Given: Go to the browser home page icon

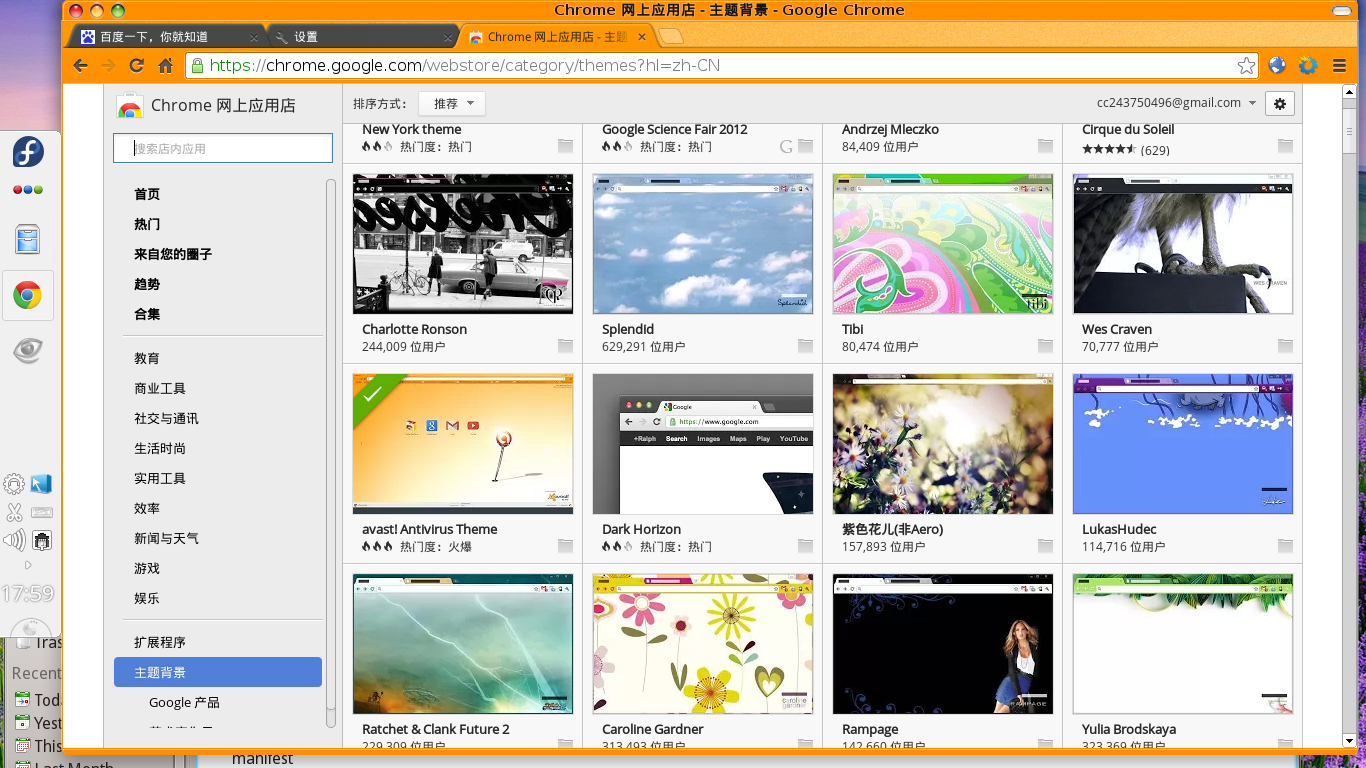Looking at the screenshot, I should click(x=166, y=66).
